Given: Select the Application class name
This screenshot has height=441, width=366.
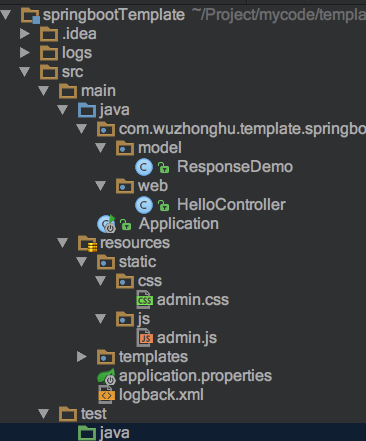Looking at the screenshot, I should click(179, 224).
